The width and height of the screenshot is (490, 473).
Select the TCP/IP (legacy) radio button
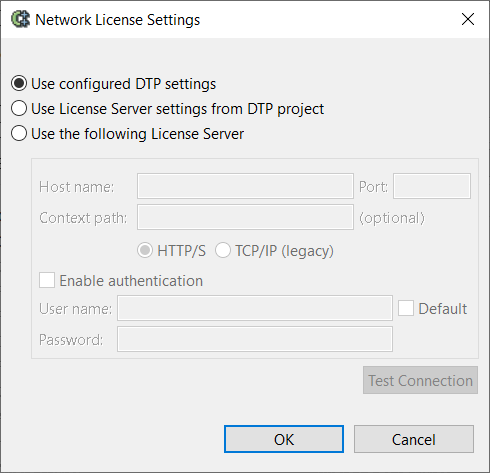[223, 250]
